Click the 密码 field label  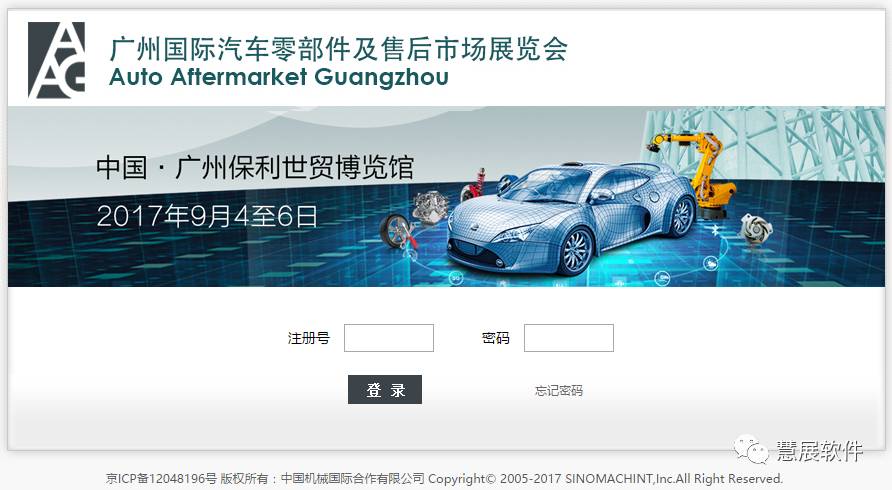coord(495,338)
